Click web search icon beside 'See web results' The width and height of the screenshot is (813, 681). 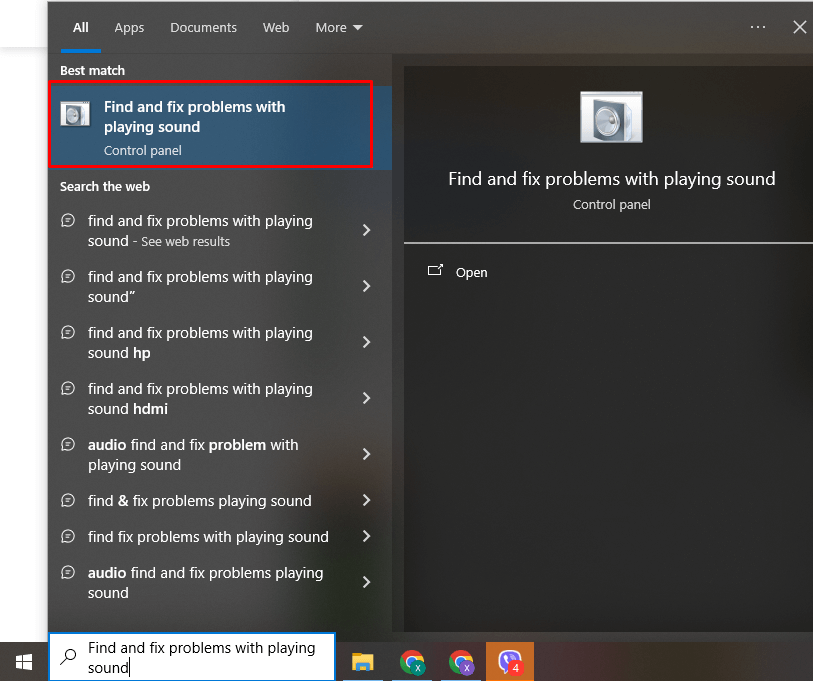tap(68, 220)
